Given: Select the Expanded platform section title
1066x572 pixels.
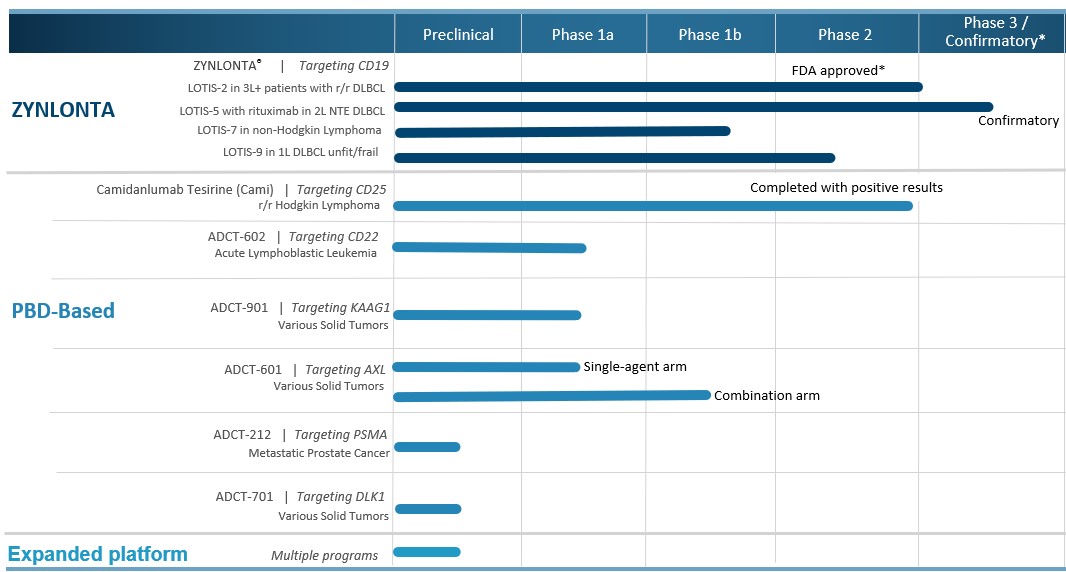Looking at the screenshot, I should point(97,554).
